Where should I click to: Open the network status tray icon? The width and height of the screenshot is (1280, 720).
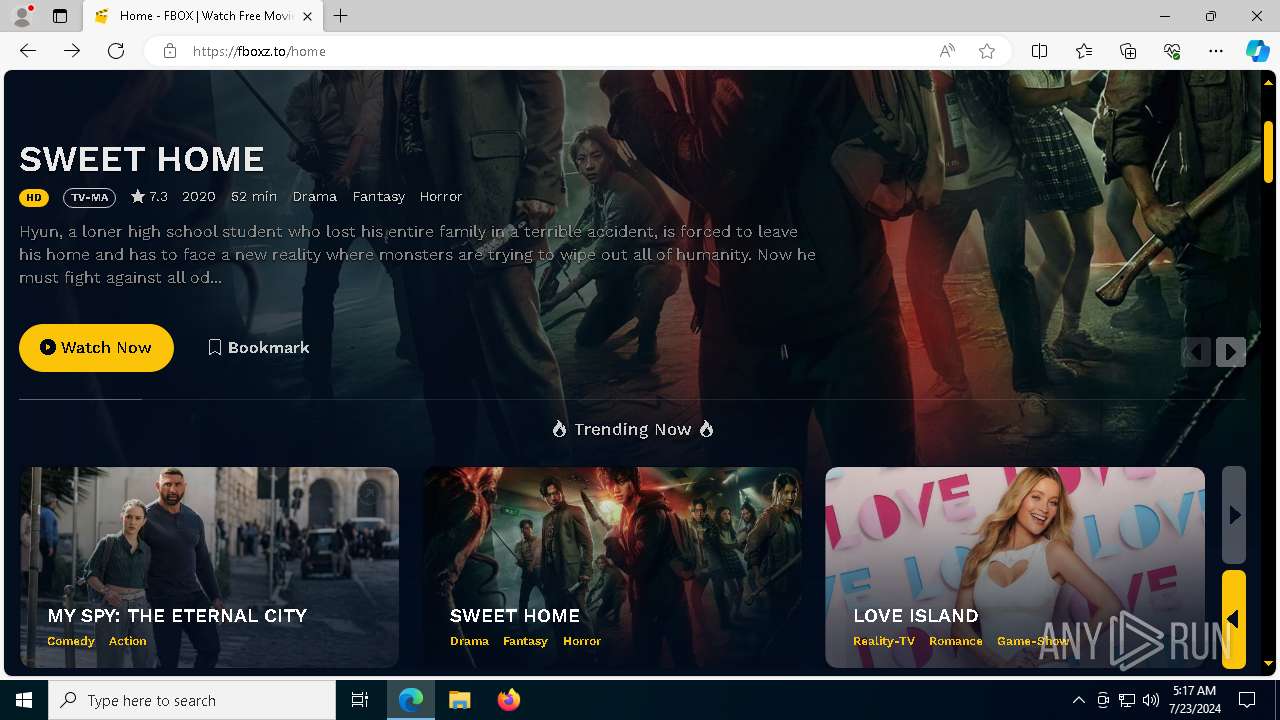(1127, 700)
